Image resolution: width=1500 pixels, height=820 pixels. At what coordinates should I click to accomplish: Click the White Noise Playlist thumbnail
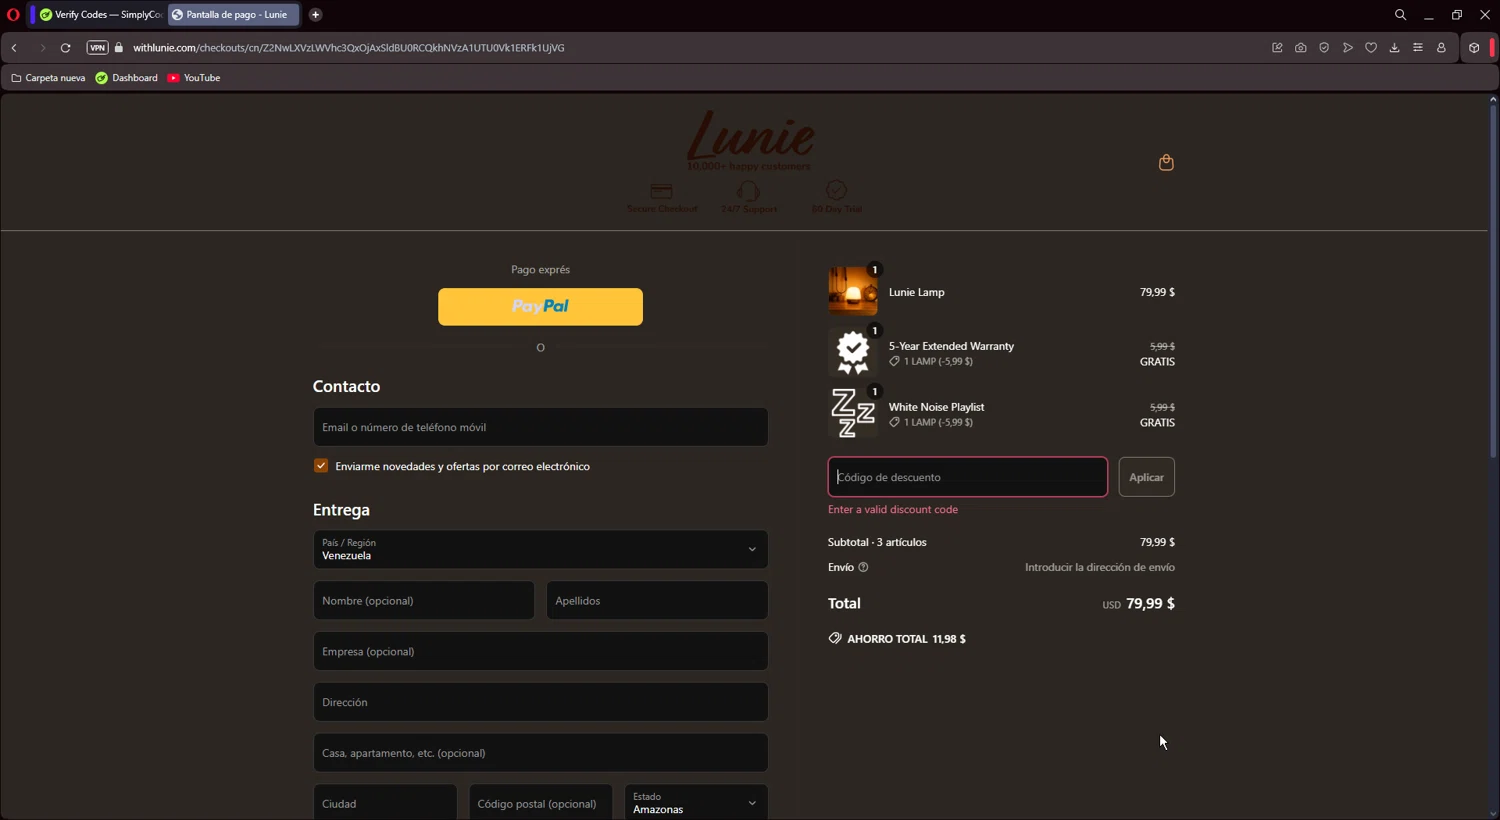pos(853,413)
